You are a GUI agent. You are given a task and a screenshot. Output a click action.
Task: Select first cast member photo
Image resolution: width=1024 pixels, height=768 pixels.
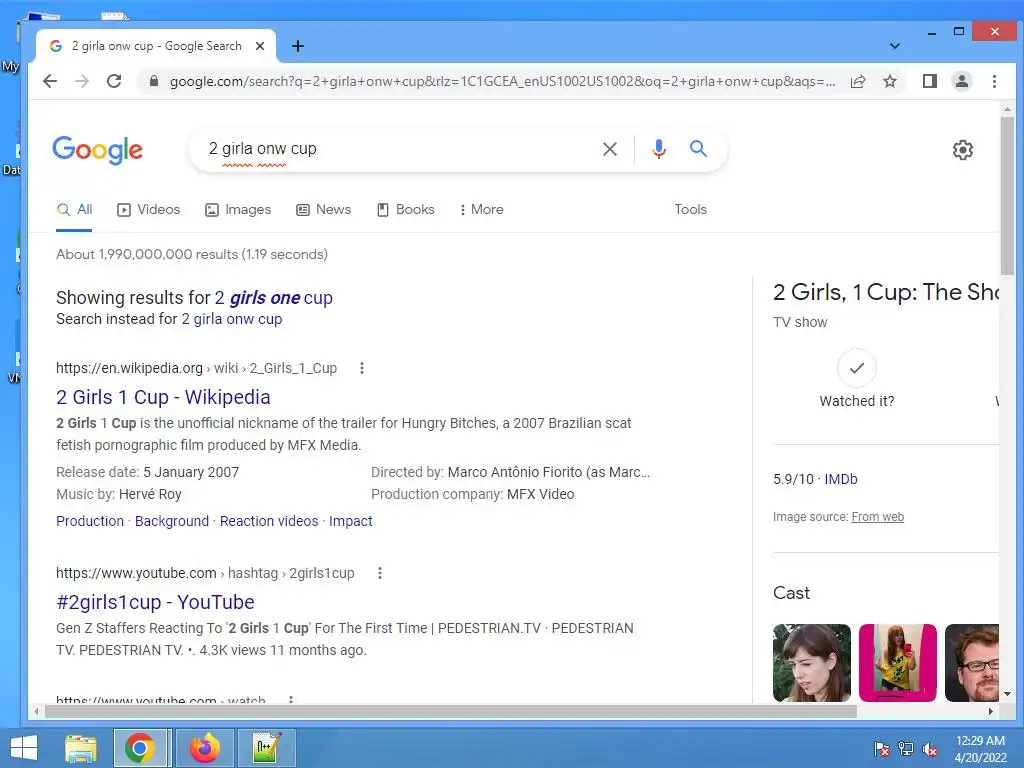click(812, 663)
